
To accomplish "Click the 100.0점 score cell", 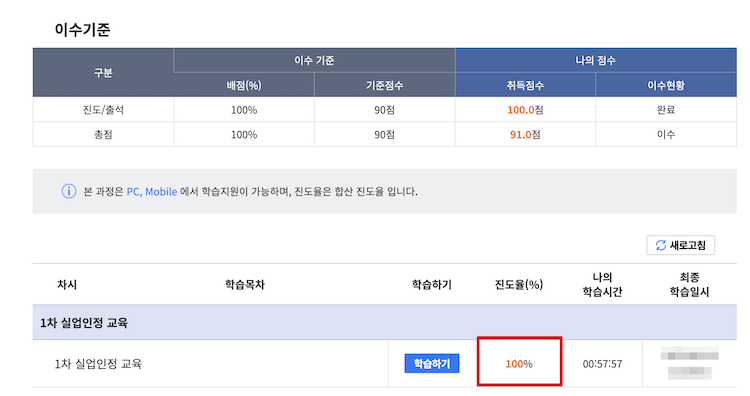I will click(525, 110).
